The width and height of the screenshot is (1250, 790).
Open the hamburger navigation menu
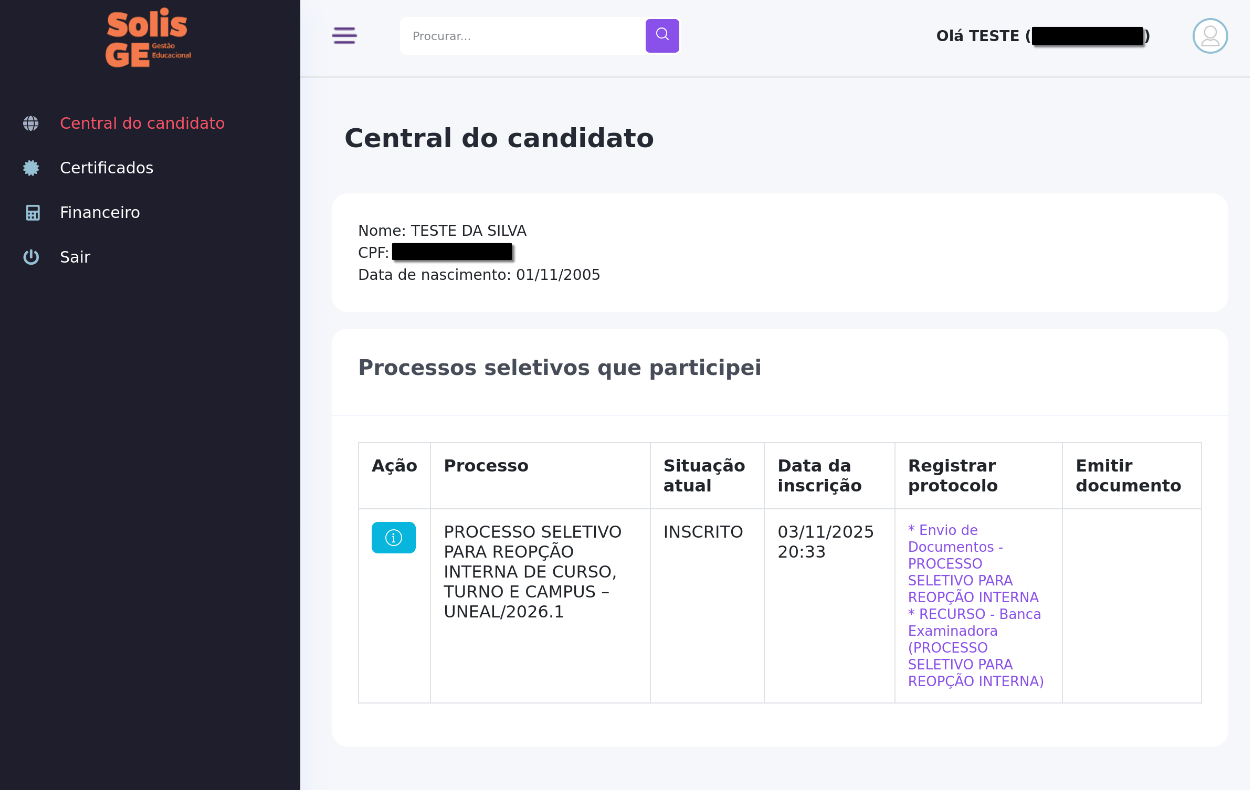(x=344, y=35)
